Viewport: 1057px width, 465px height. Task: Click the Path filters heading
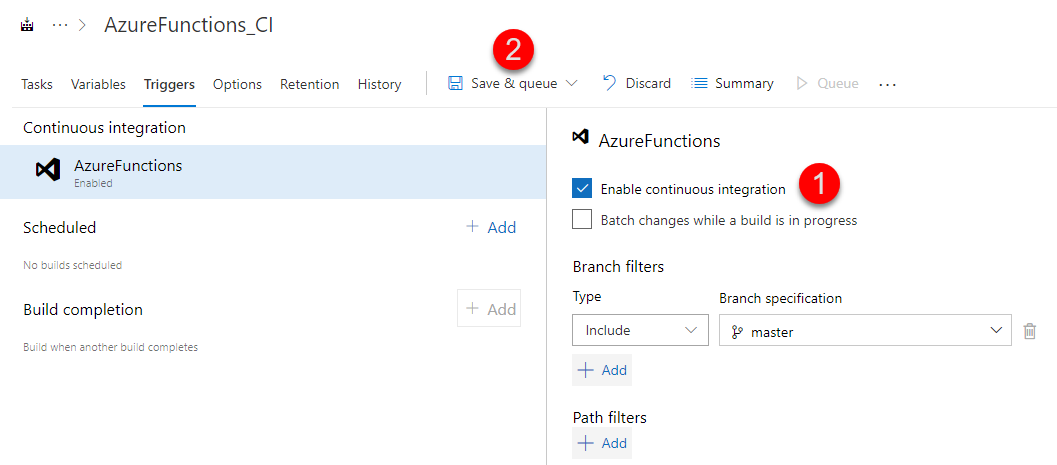click(609, 418)
